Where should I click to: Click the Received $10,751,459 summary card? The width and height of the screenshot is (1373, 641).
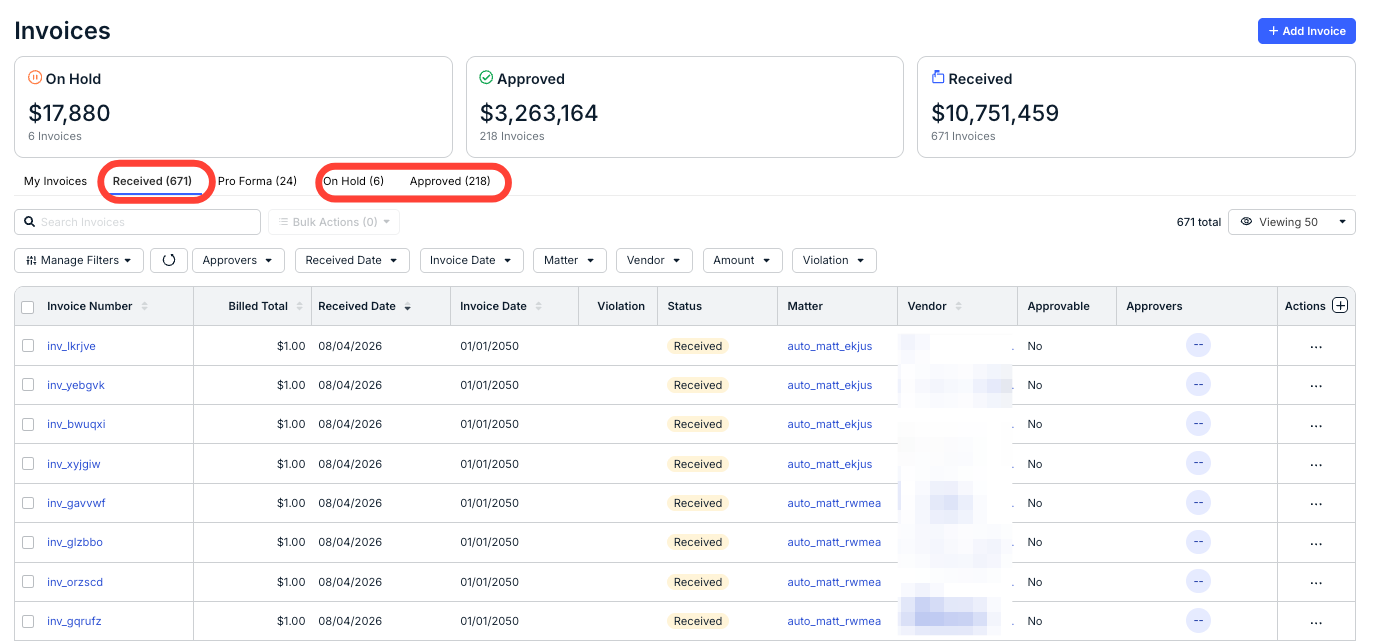tap(1136, 107)
